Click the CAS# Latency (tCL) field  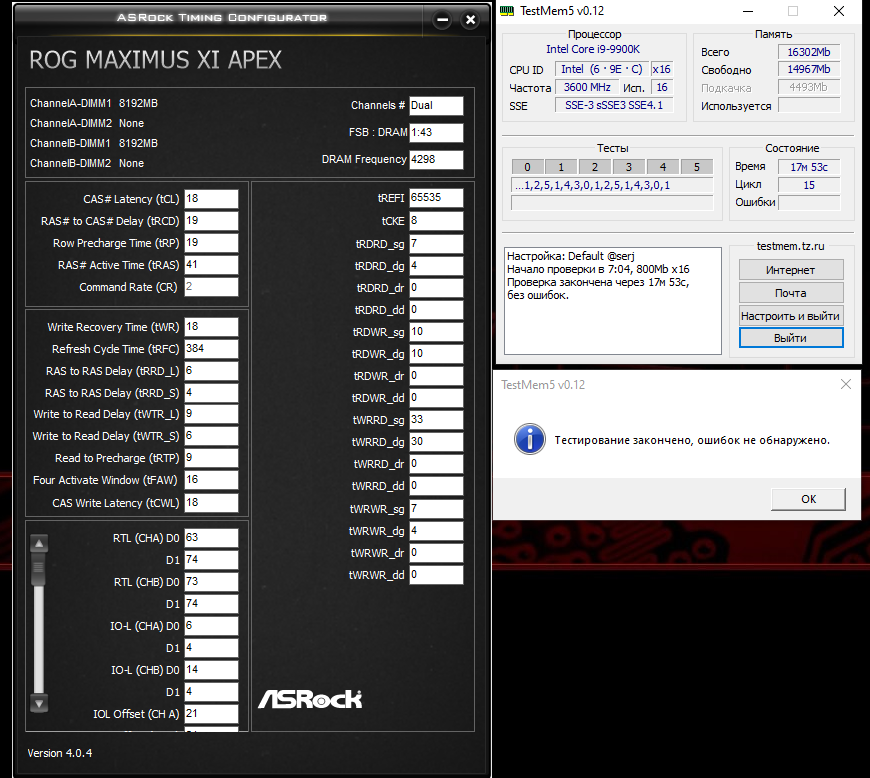pyautogui.click(x=211, y=199)
